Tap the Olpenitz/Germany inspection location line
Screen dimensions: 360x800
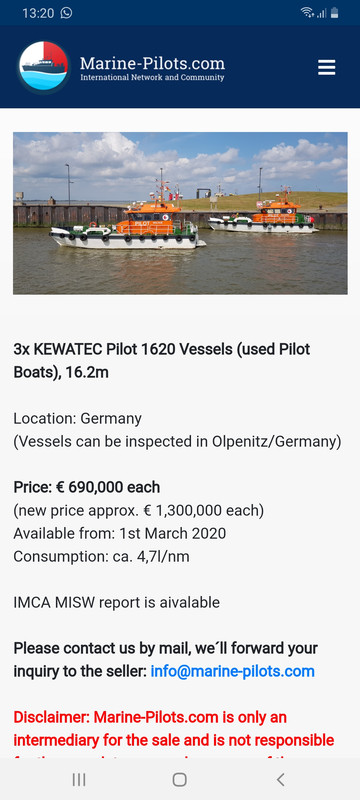point(177,442)
